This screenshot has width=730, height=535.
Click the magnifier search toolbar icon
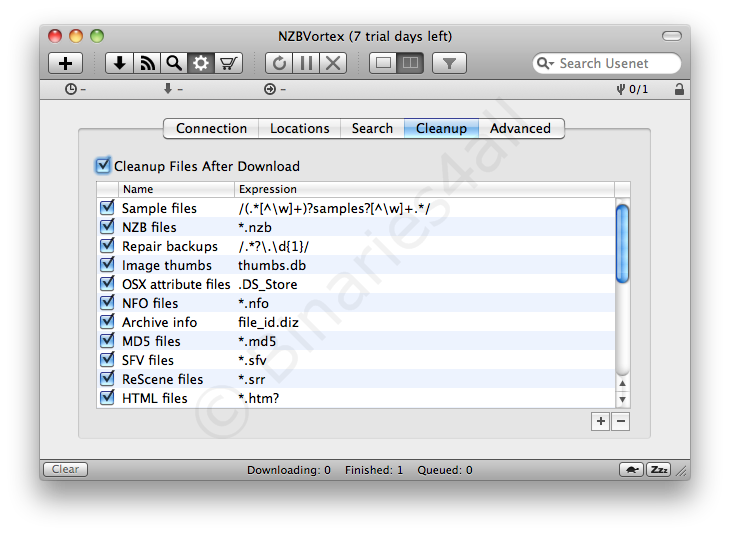pyautogui.click(x=174, y=63)
